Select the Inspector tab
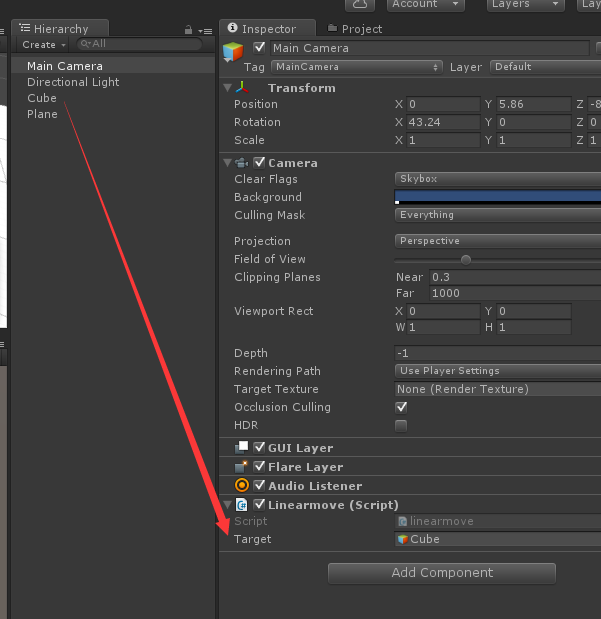 tap(268, 29)
